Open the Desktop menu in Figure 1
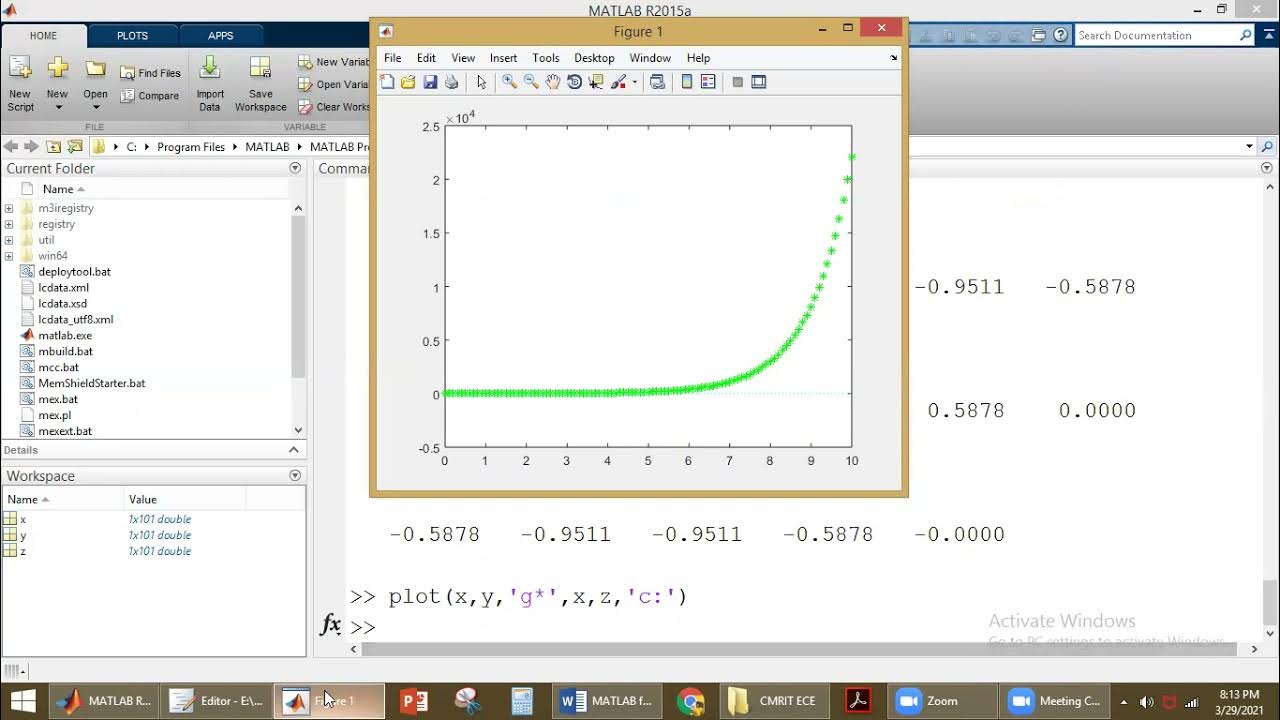 pos(594,58)
